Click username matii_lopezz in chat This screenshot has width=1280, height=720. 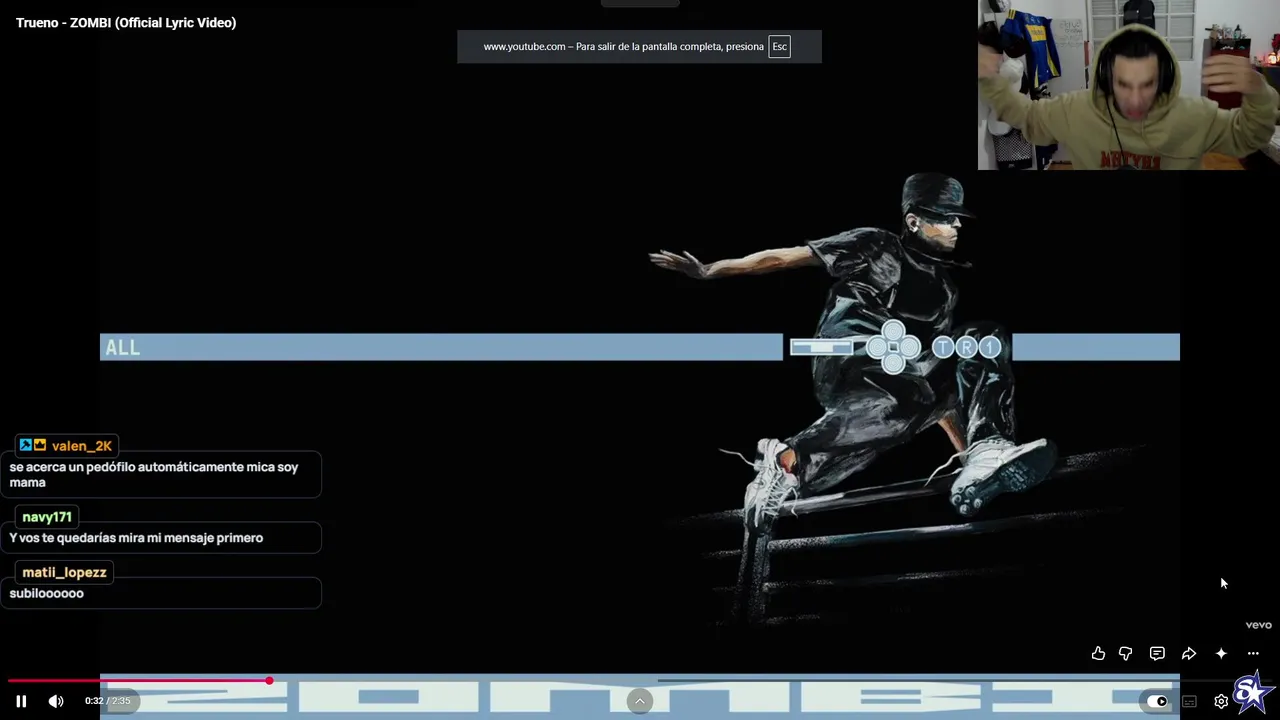[x=64, y=572]
